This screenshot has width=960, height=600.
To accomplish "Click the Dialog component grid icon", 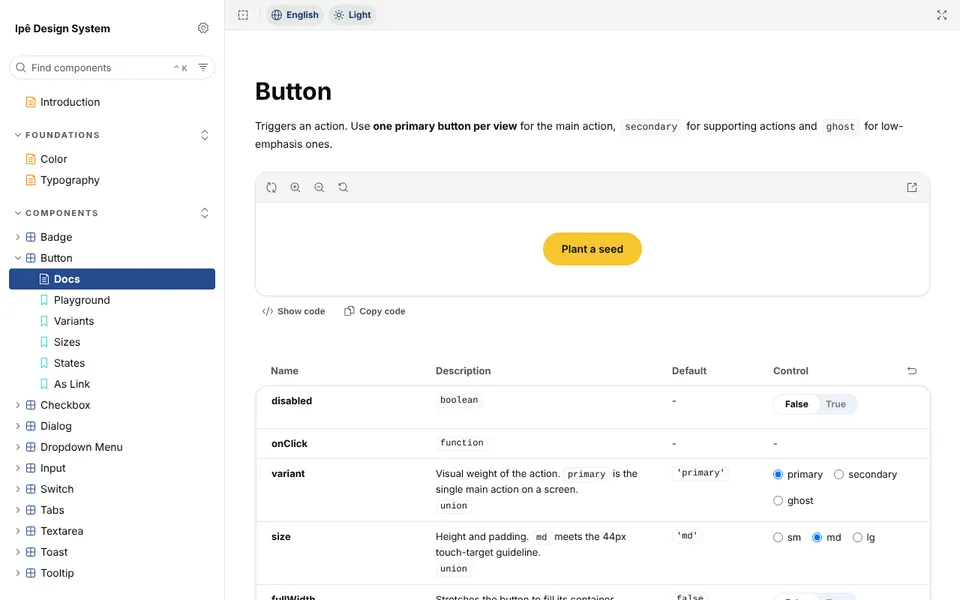I will (x=31, y=426).
